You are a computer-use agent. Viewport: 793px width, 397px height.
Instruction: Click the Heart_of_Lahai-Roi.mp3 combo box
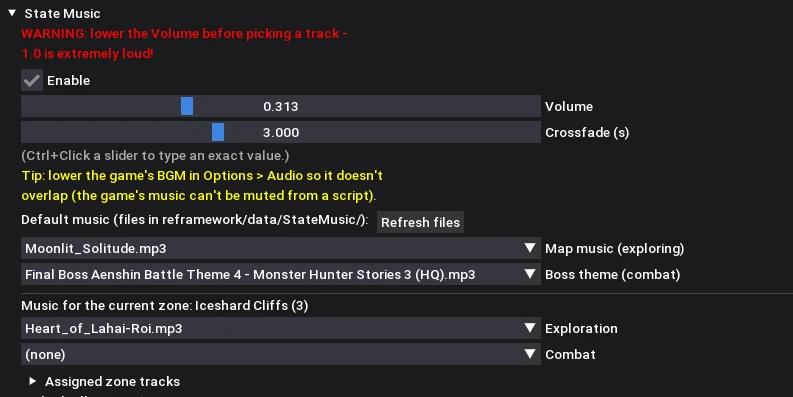(281, 328)
